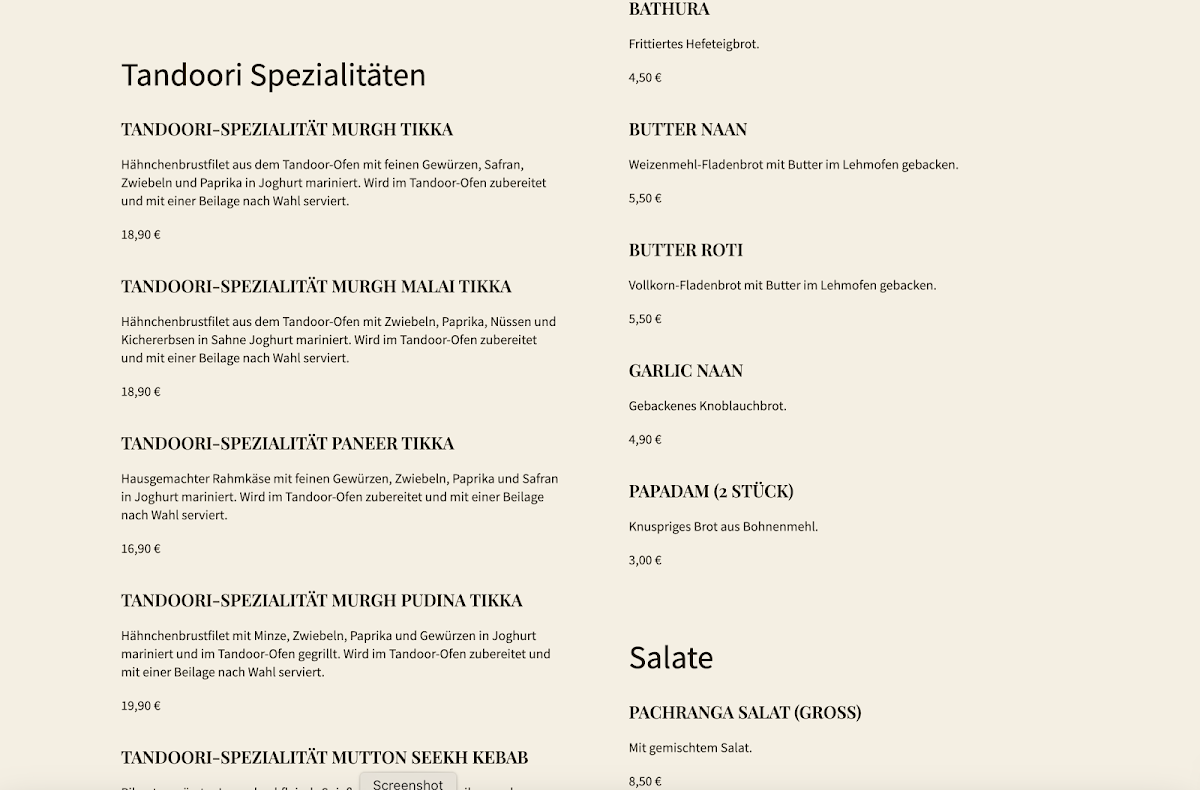Click the 19,90 € Pudina Tikka price
The image size is (1200, 790).
[141, 706]
